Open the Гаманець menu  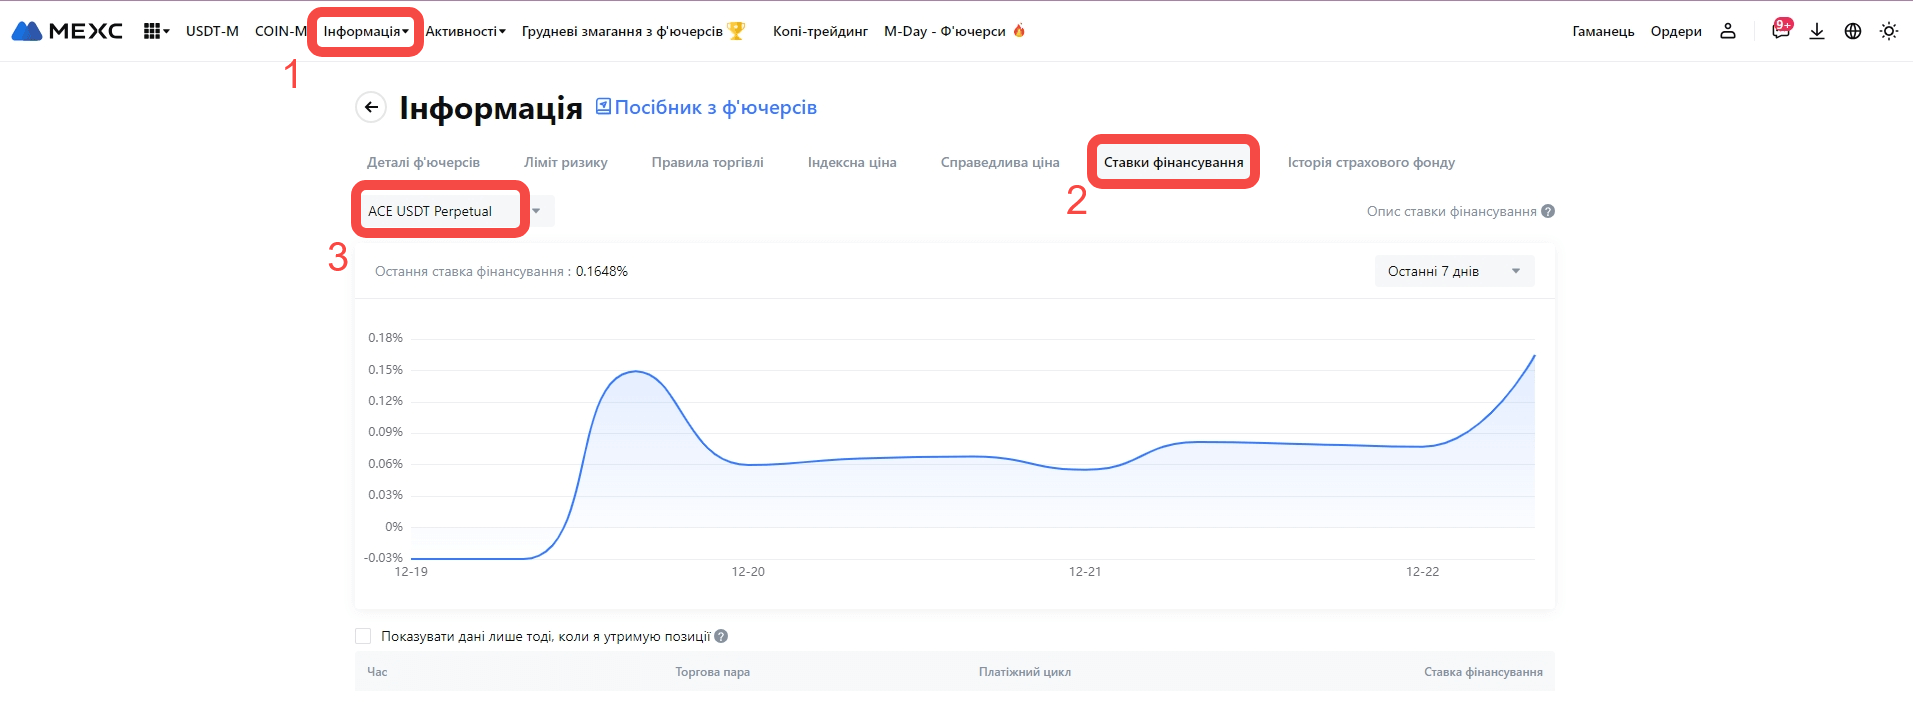pyautogui.click(x=1603, y=31)
